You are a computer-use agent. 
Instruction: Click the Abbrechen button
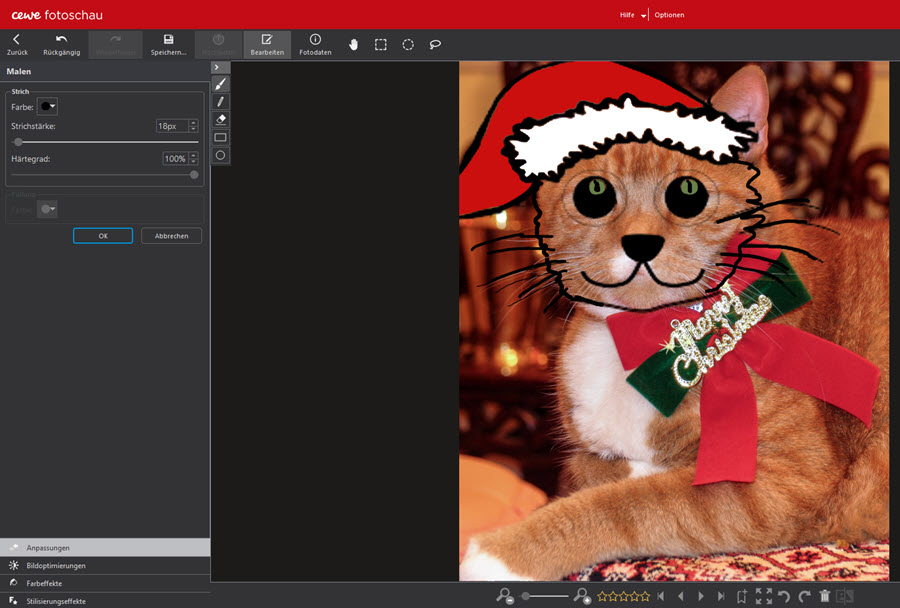pyautogui.click(x=171, y=236)
